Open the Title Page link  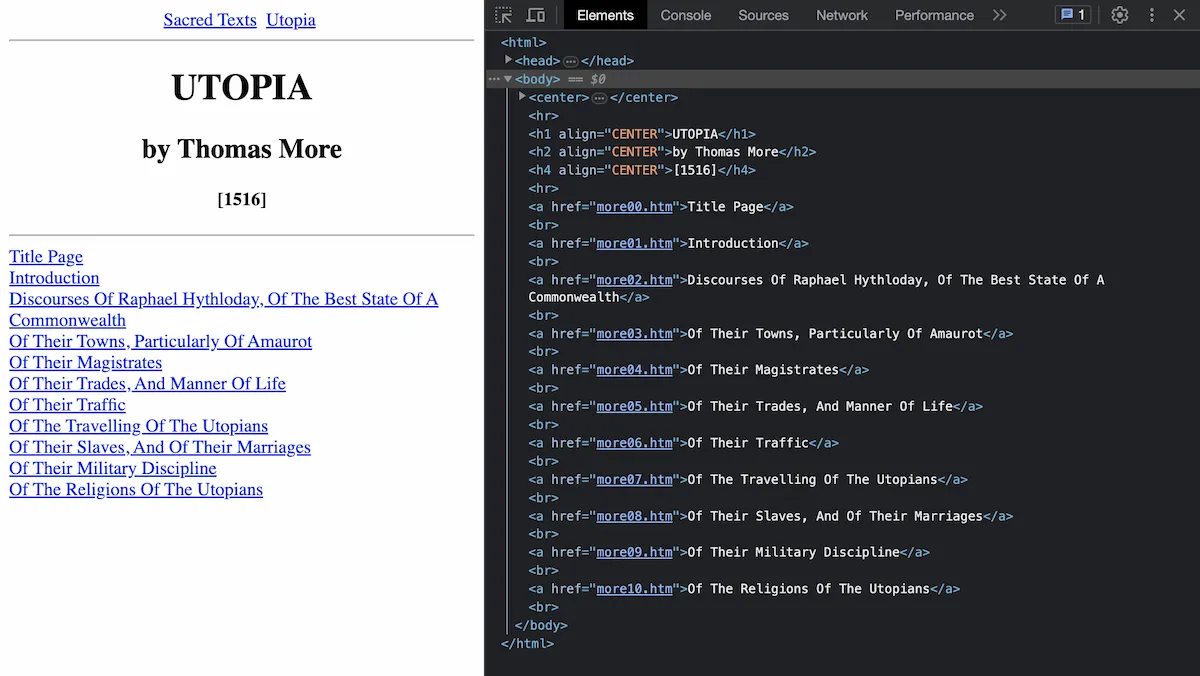(46, 257)
